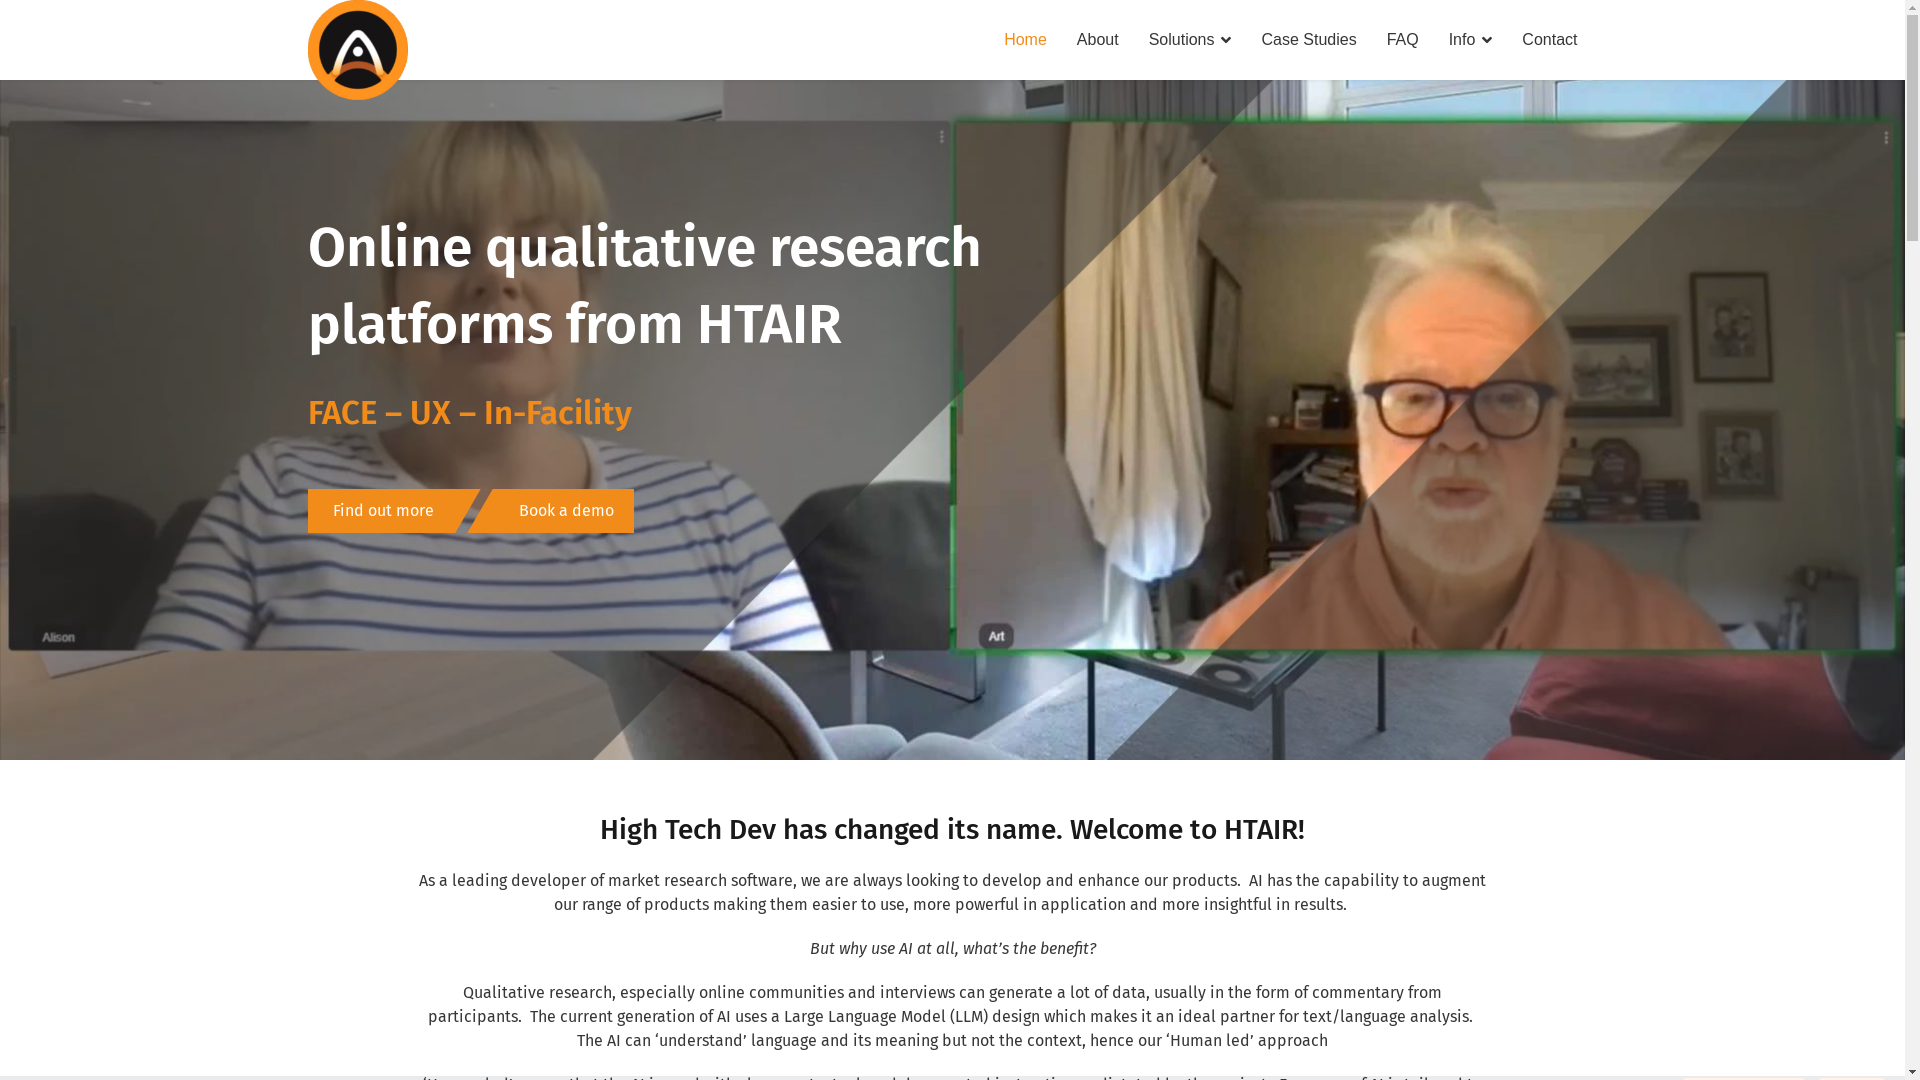Expand the Solutions dropdown menu
Screen dimensions: 1920x1080
pyautogui.click(x=1181, y=40)
